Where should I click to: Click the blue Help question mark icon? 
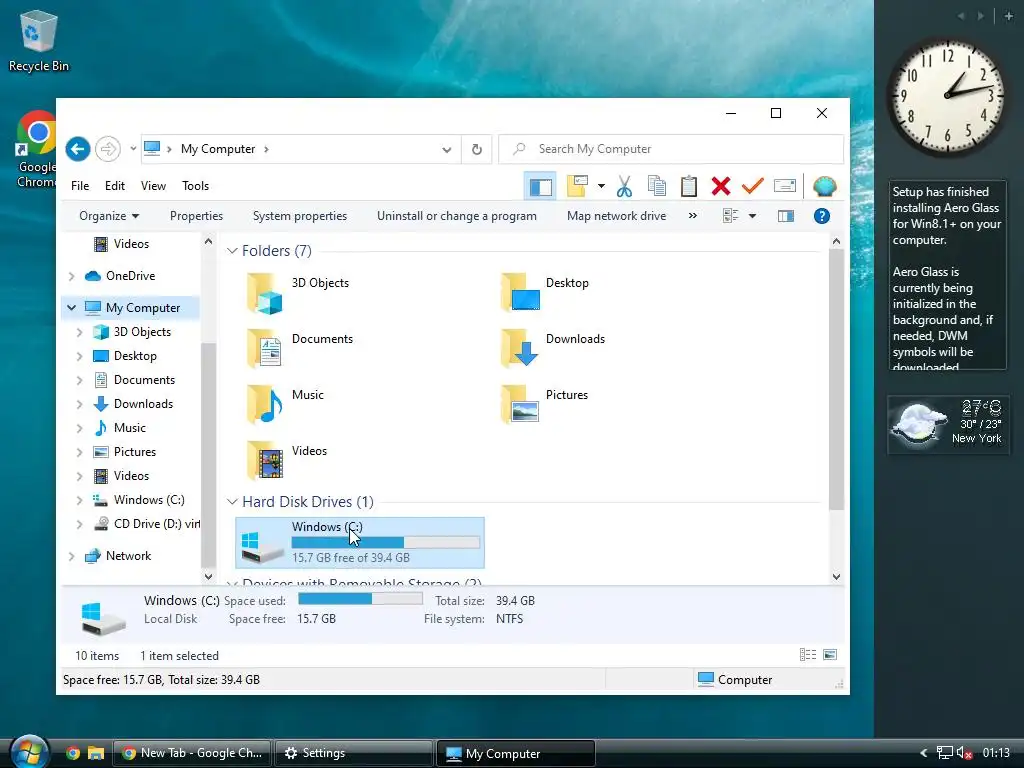tap(822, 216)
